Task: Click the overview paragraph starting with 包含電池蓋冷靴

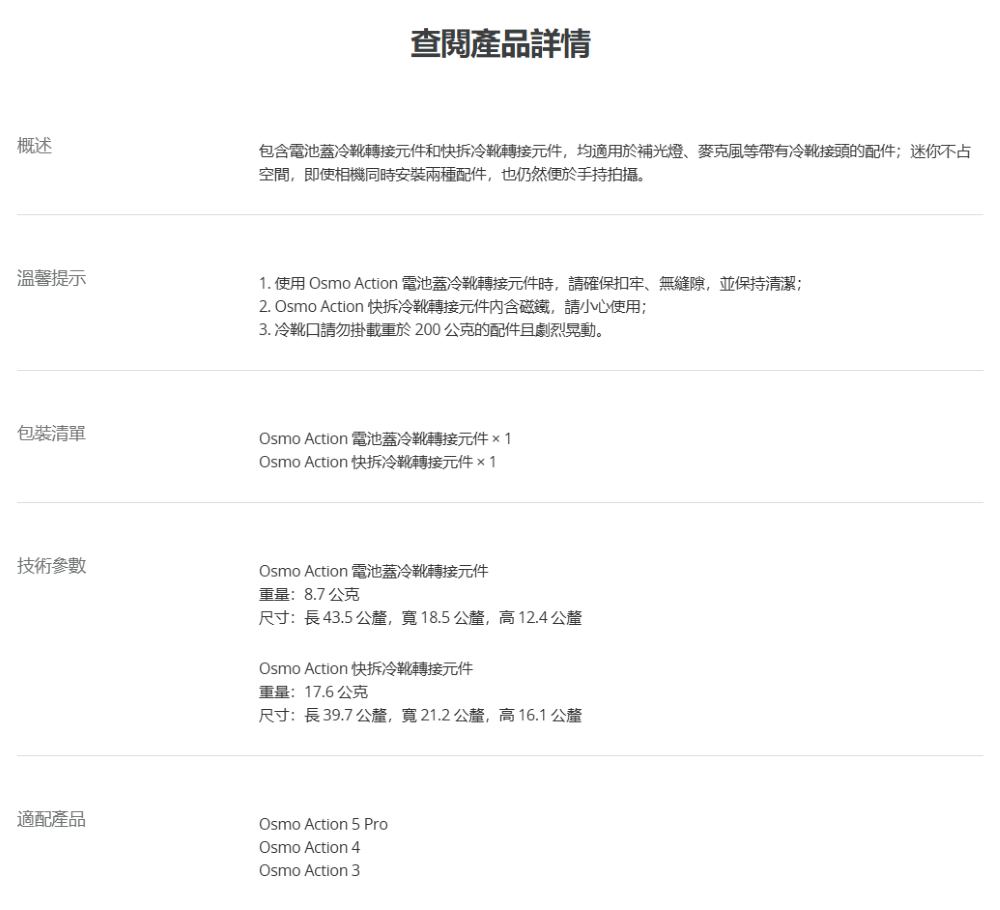Action: pyautogui.click(x=615, y=163)
